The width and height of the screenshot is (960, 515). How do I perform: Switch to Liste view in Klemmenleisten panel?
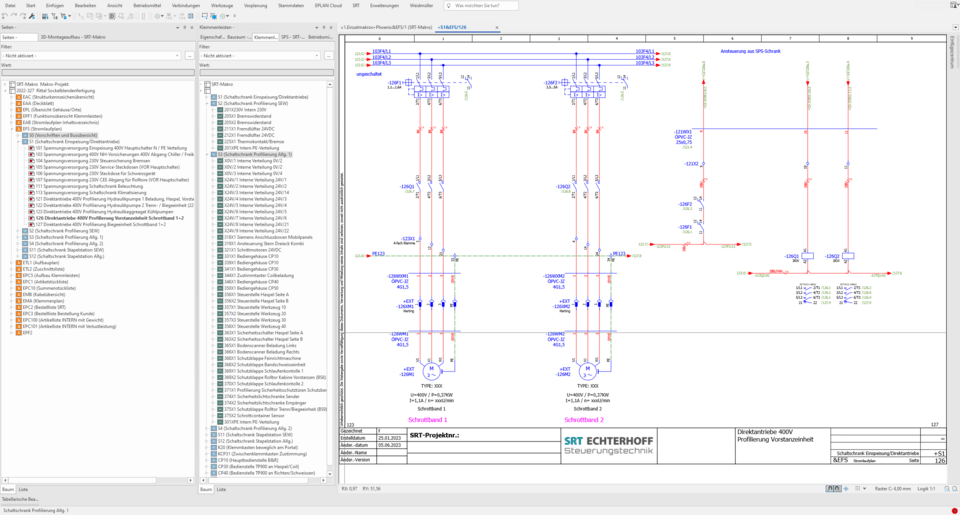click(x=222, y=489)
